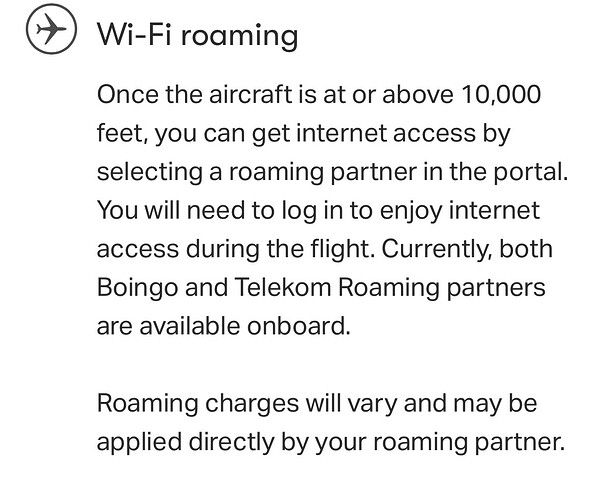Click the airplane icon beside Wi-Fi roaming
Image resolution: width=602 pixels, height=500 pixels.
click(48, 32)
